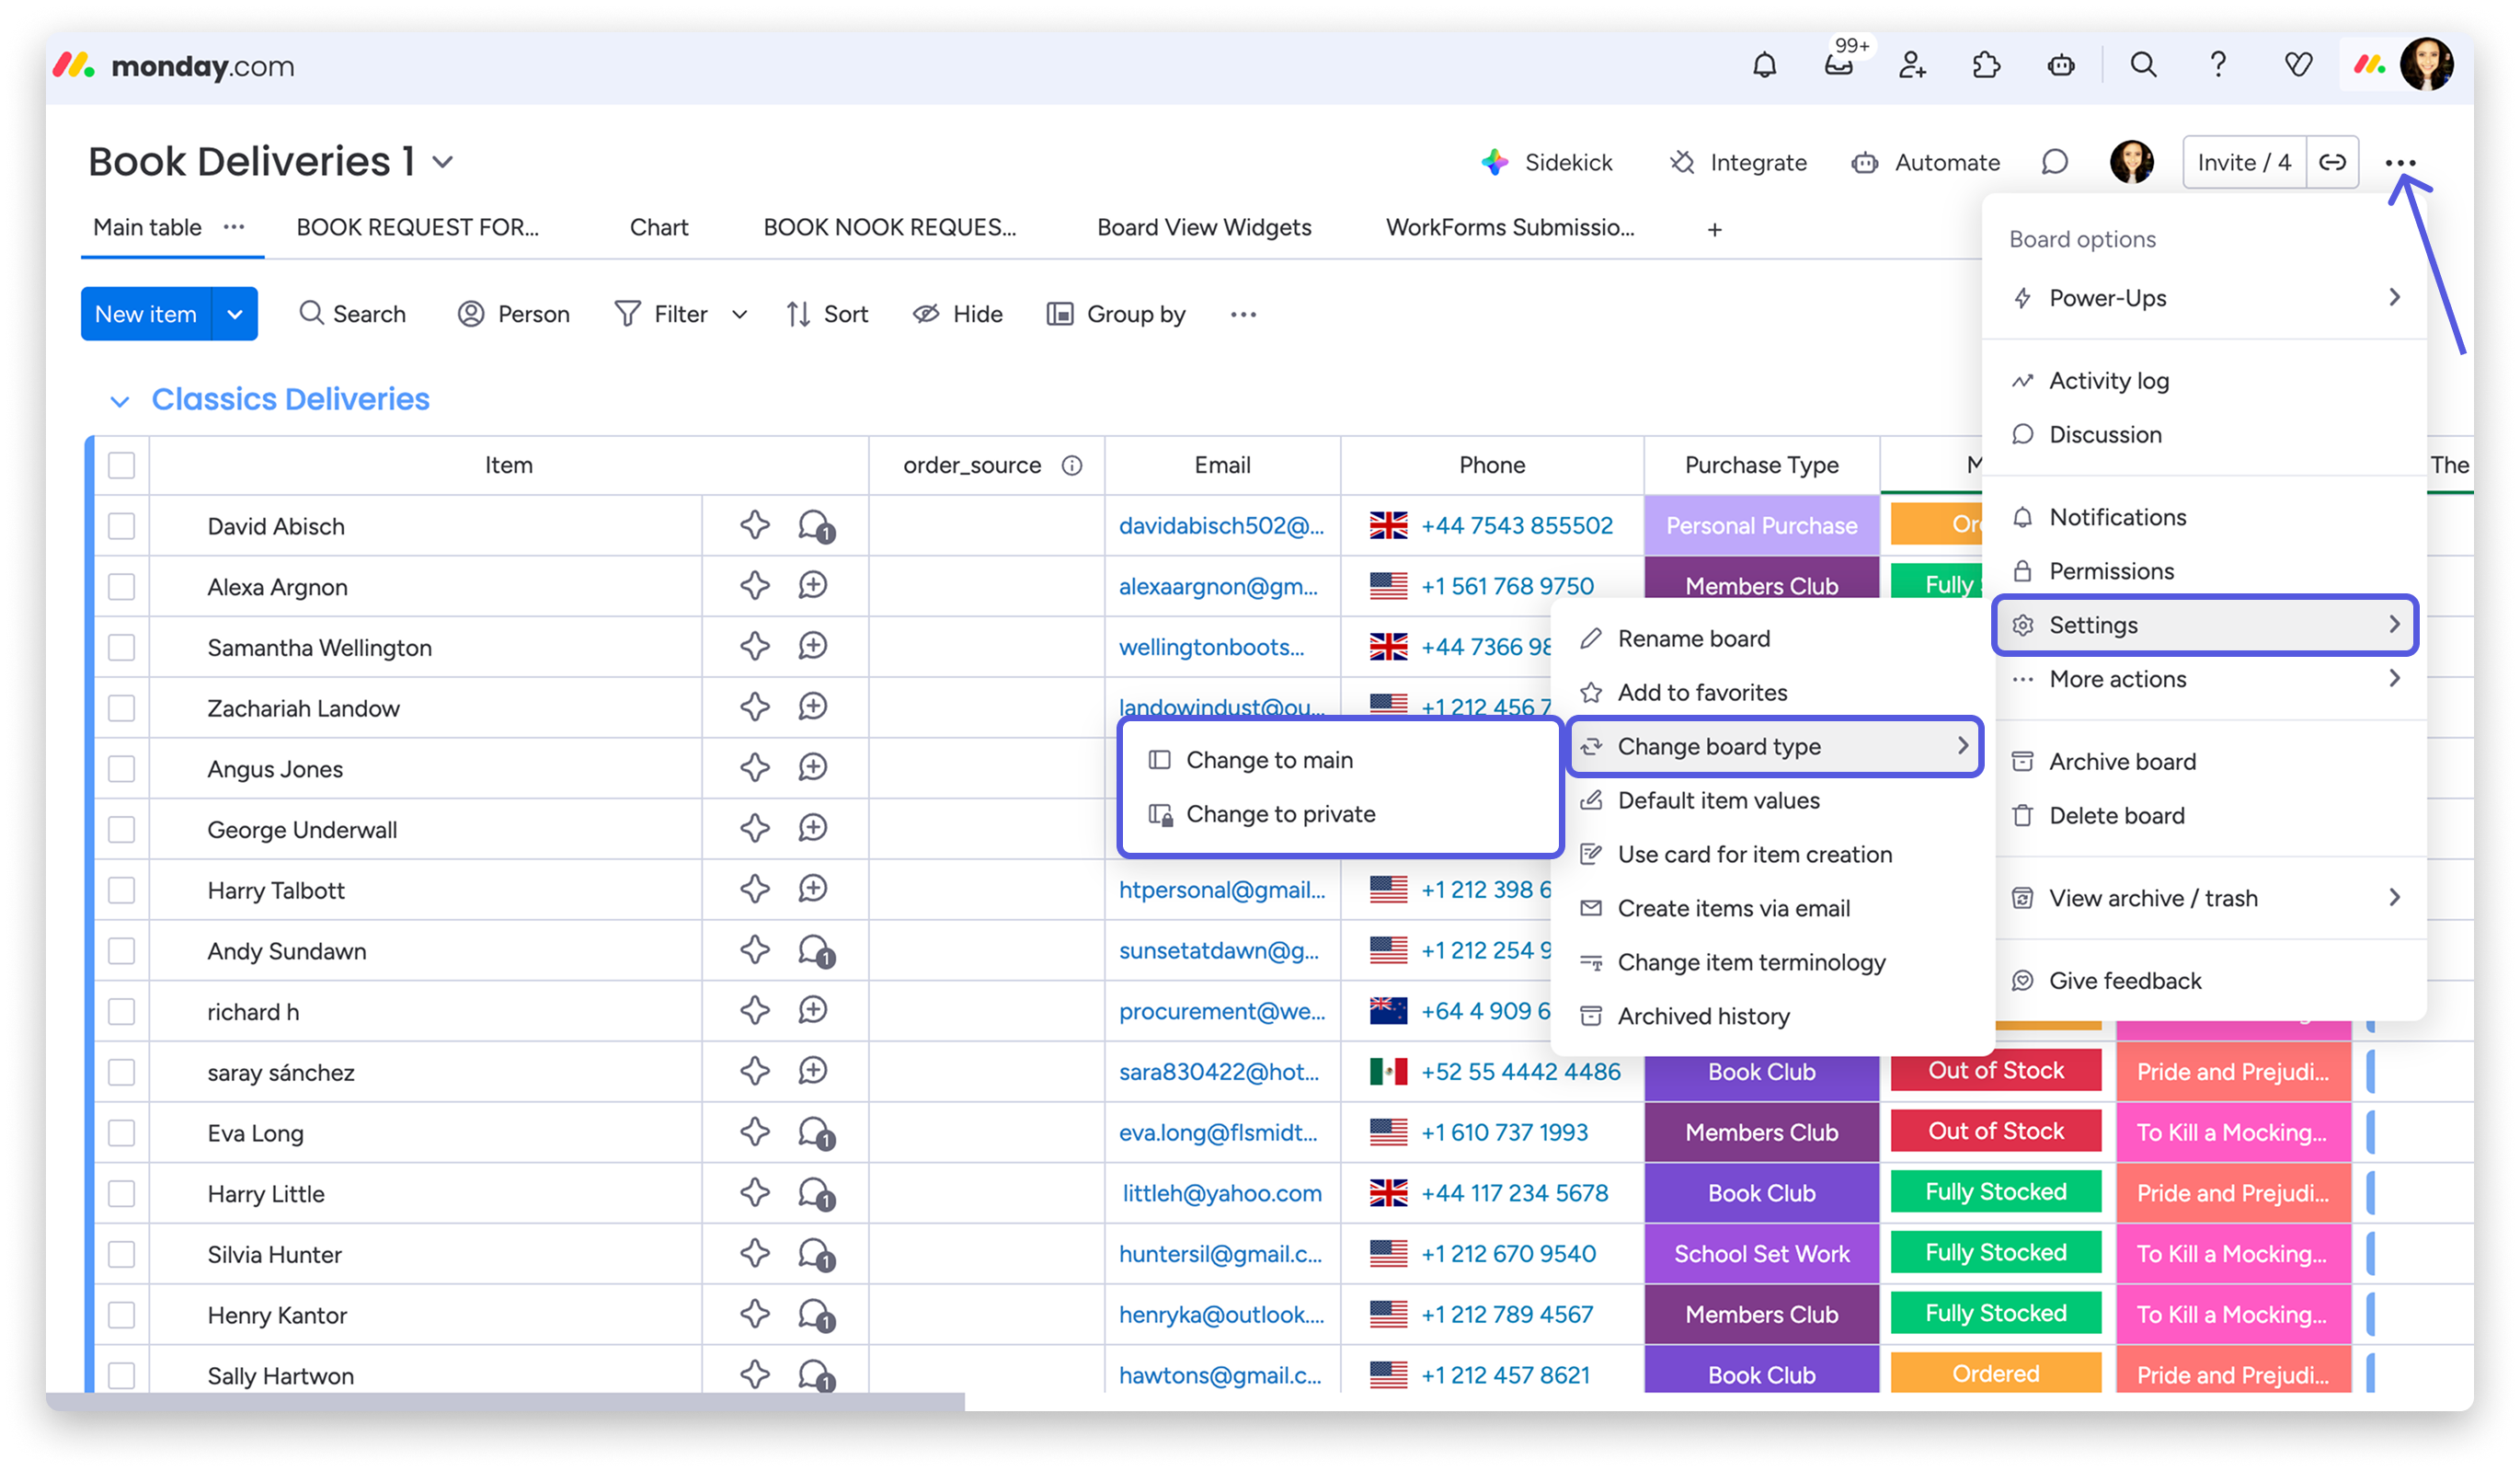
Task: Open the apps puzzle piece icon
Action: click(x=1986, y=66)
